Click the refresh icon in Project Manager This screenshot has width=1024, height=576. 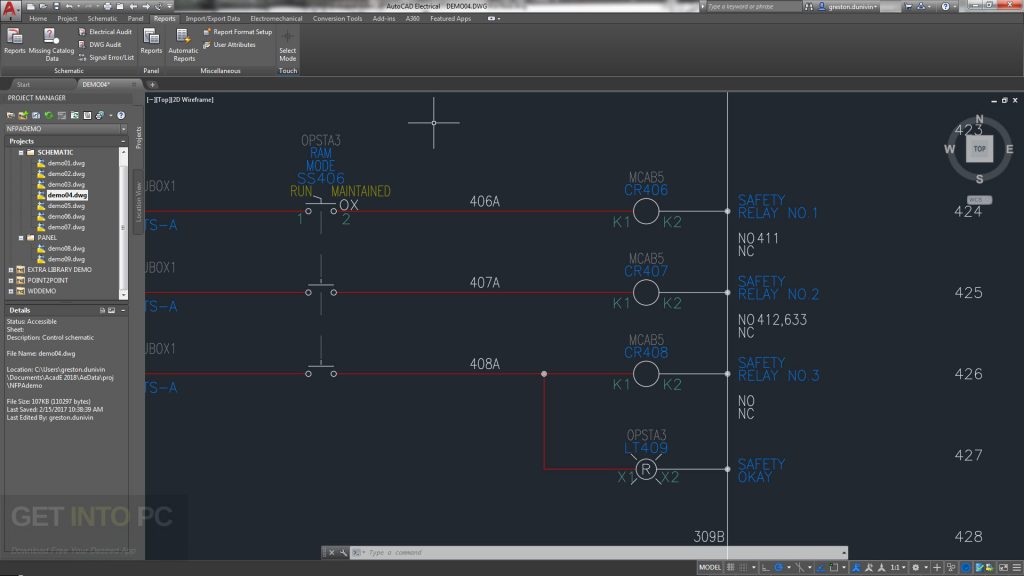click(x=48, y=116)
